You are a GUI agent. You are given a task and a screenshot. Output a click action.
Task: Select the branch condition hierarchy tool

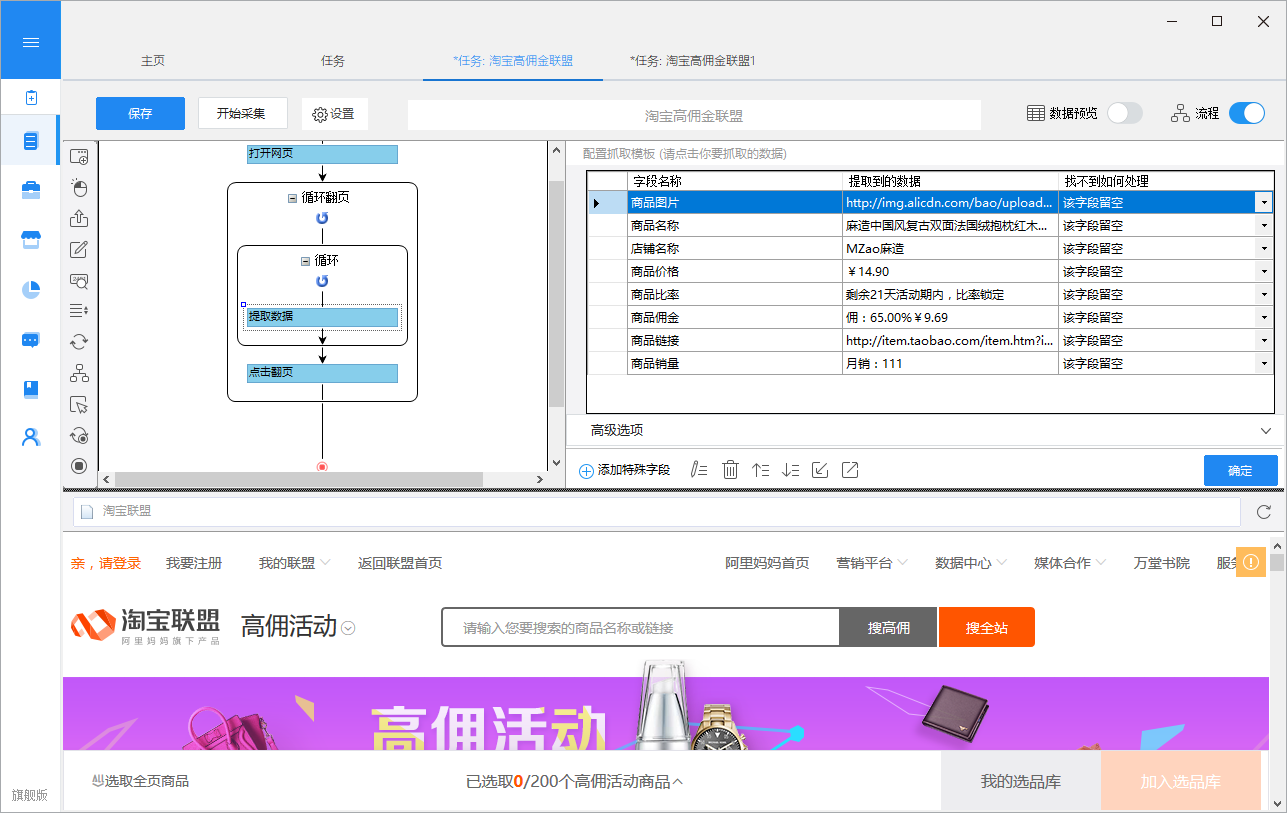click(79, 374)
